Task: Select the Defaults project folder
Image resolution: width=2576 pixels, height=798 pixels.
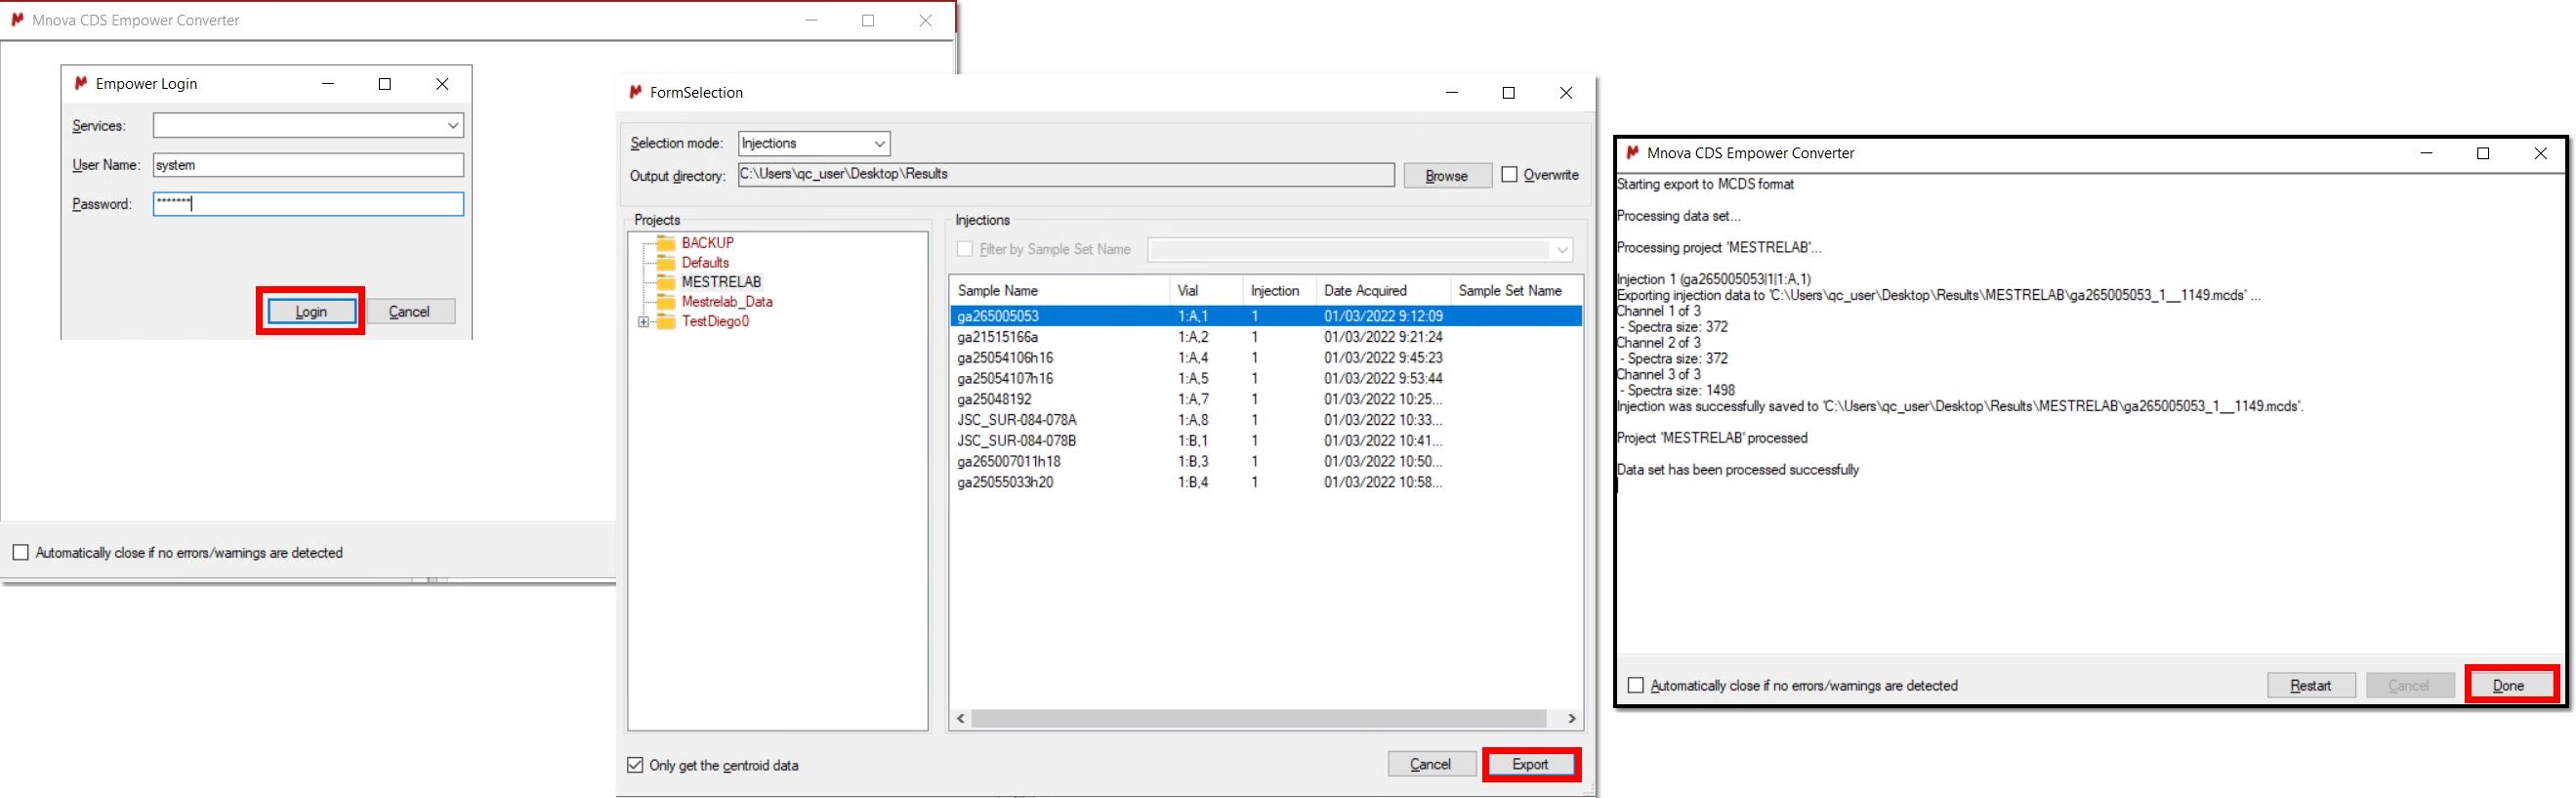Action: (705, 262)
